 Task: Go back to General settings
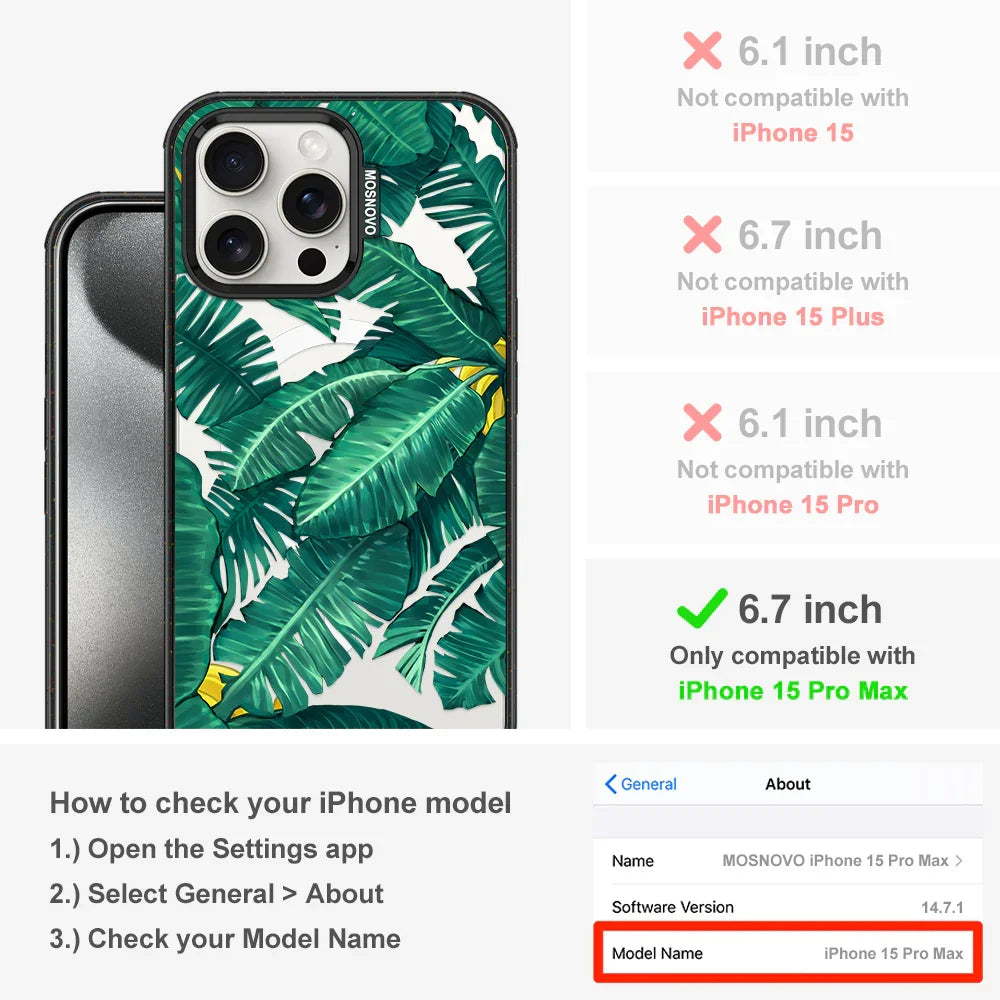[x=641, y=784]
